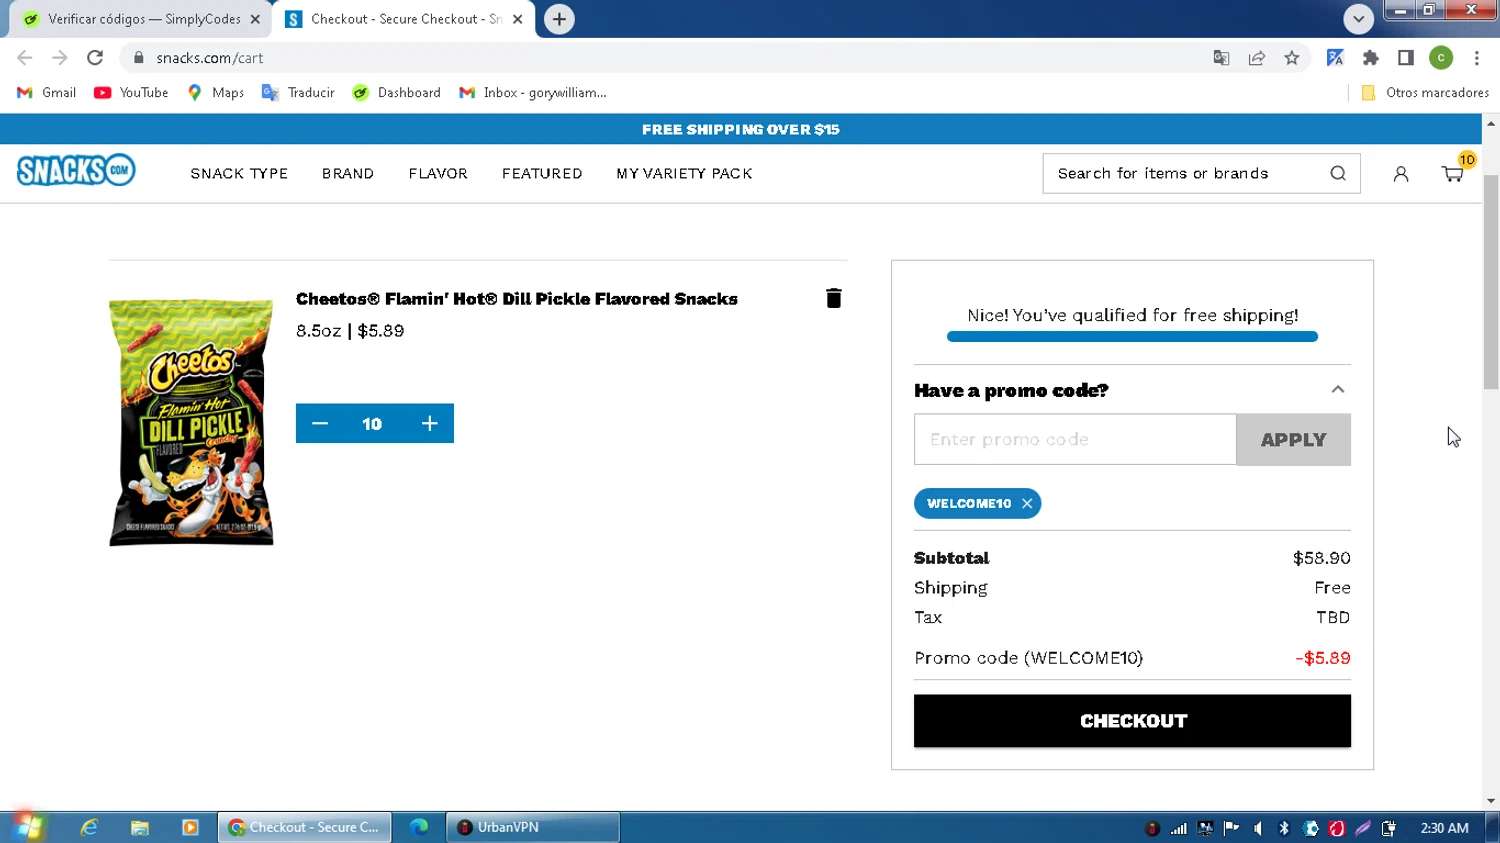Open the Chrome three-dot menu
The image size is (1500, 843).
(x=1477, y=58)
